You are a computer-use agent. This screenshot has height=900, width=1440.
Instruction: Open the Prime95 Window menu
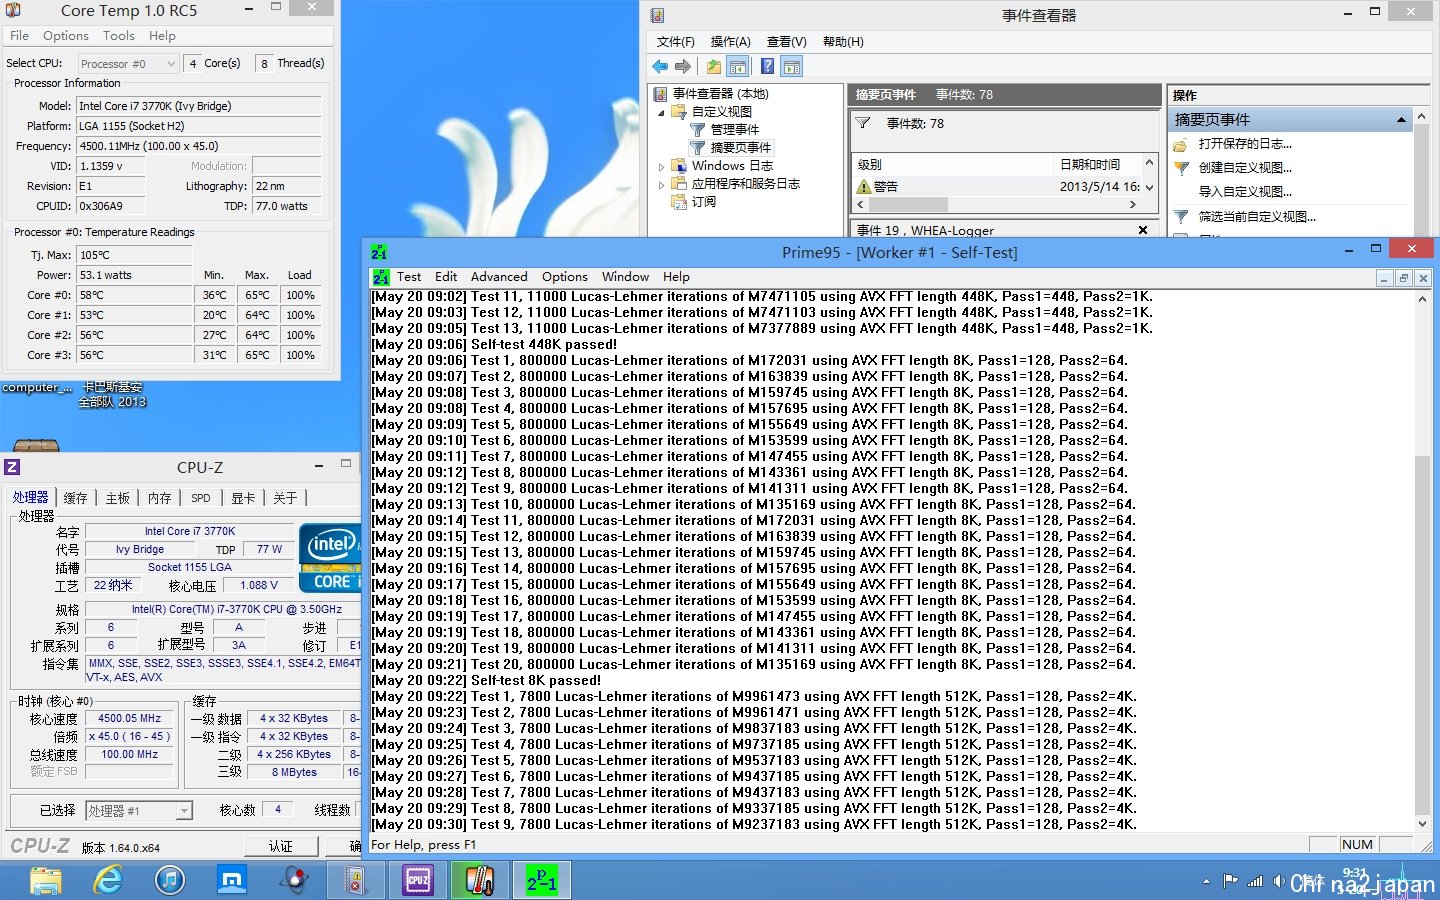click(x=625, y=277)
